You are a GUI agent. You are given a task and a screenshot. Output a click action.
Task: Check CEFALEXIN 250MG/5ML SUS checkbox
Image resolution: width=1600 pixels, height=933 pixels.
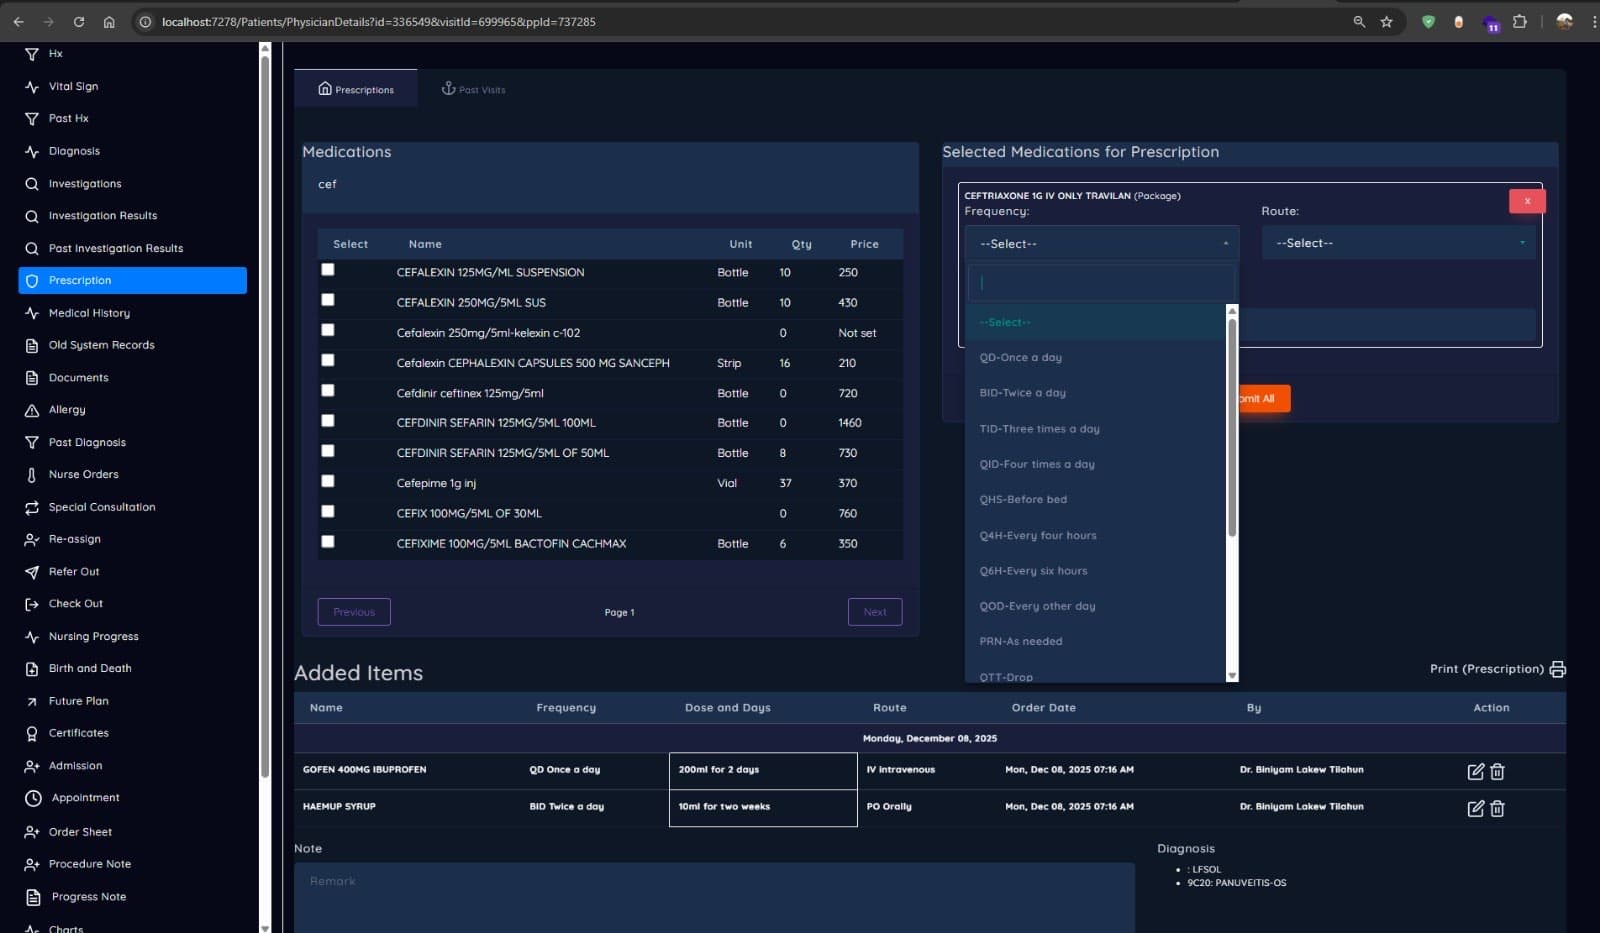(x=328, y=300)
